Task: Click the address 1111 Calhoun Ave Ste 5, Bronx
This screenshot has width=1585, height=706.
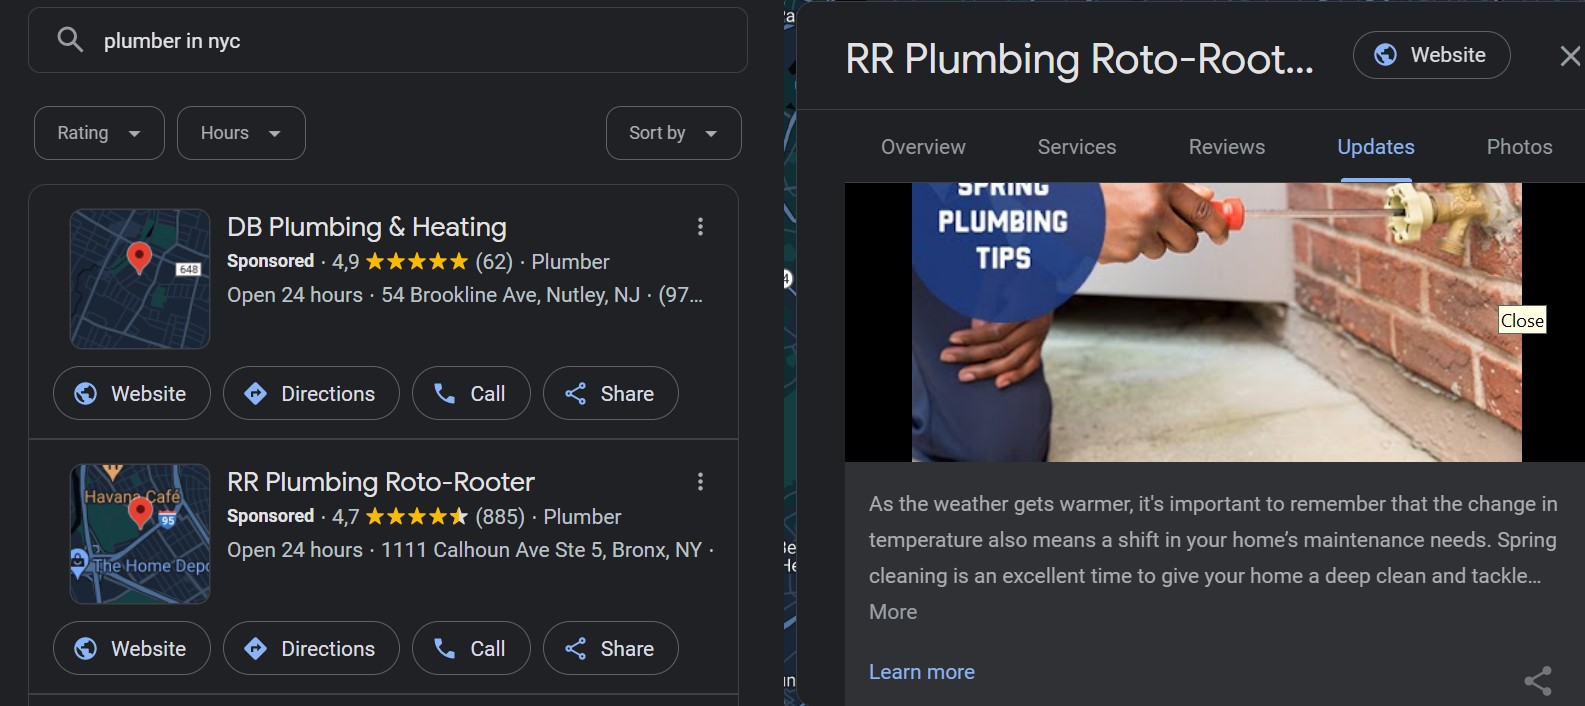Action: 542,550
